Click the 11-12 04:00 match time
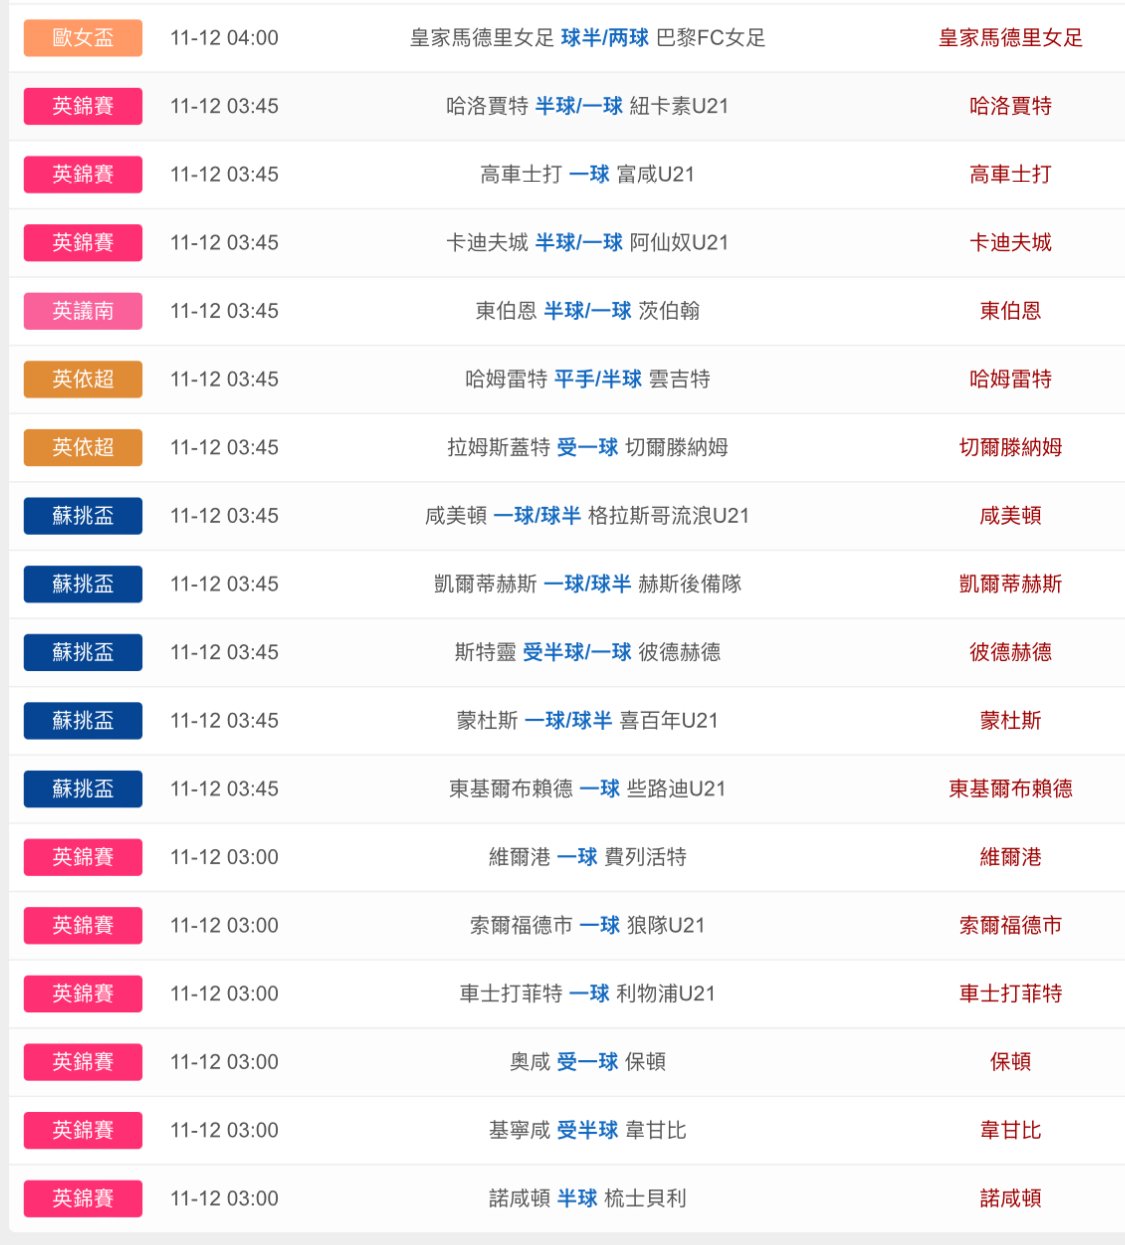Screen dimensions: 1125x1245 pyautogui.click(x=224, y=38)
